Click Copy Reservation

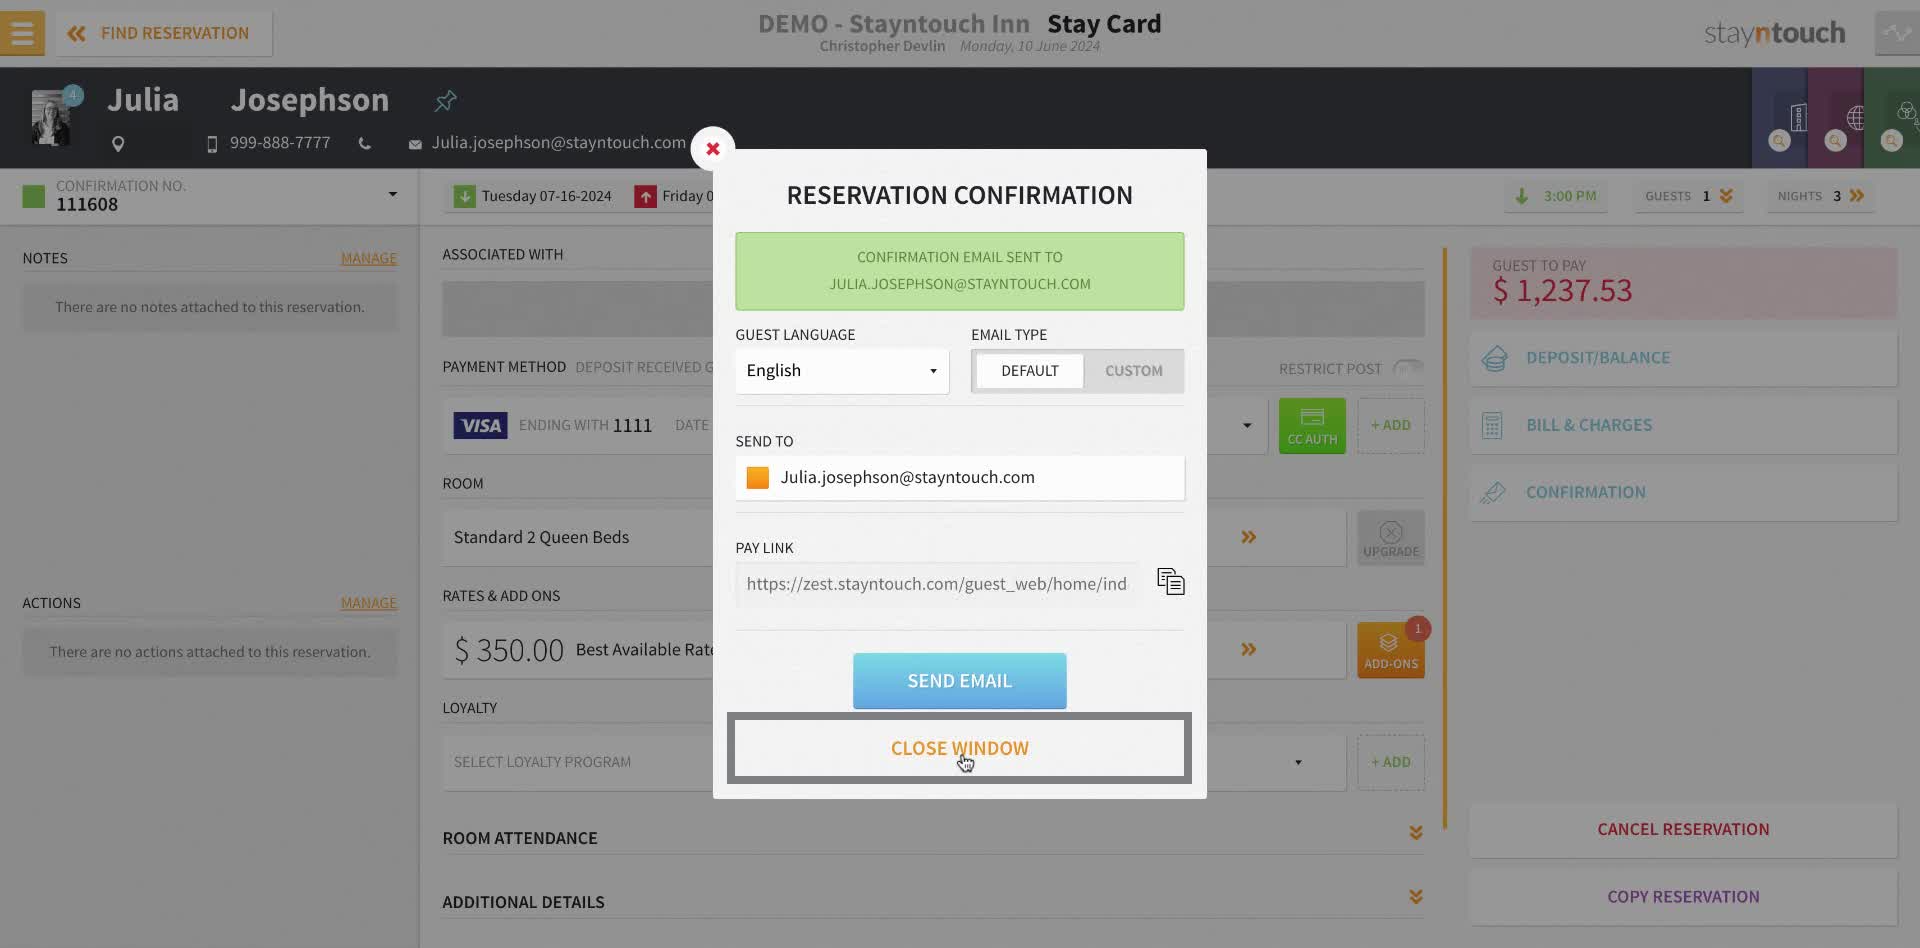tap(1684, 897)
